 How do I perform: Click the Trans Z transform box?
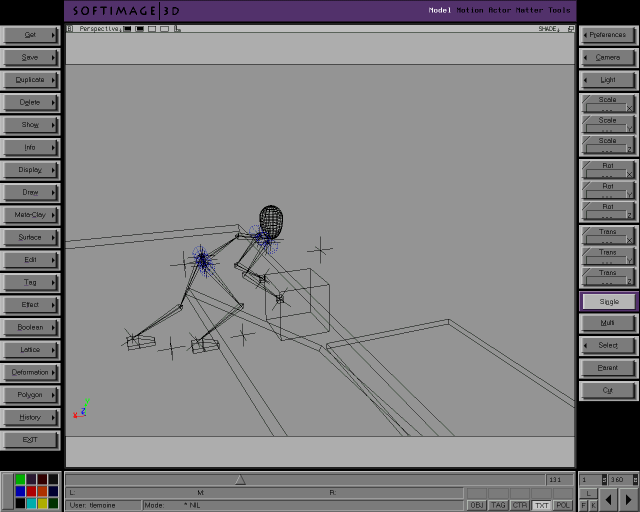(608, 276)
